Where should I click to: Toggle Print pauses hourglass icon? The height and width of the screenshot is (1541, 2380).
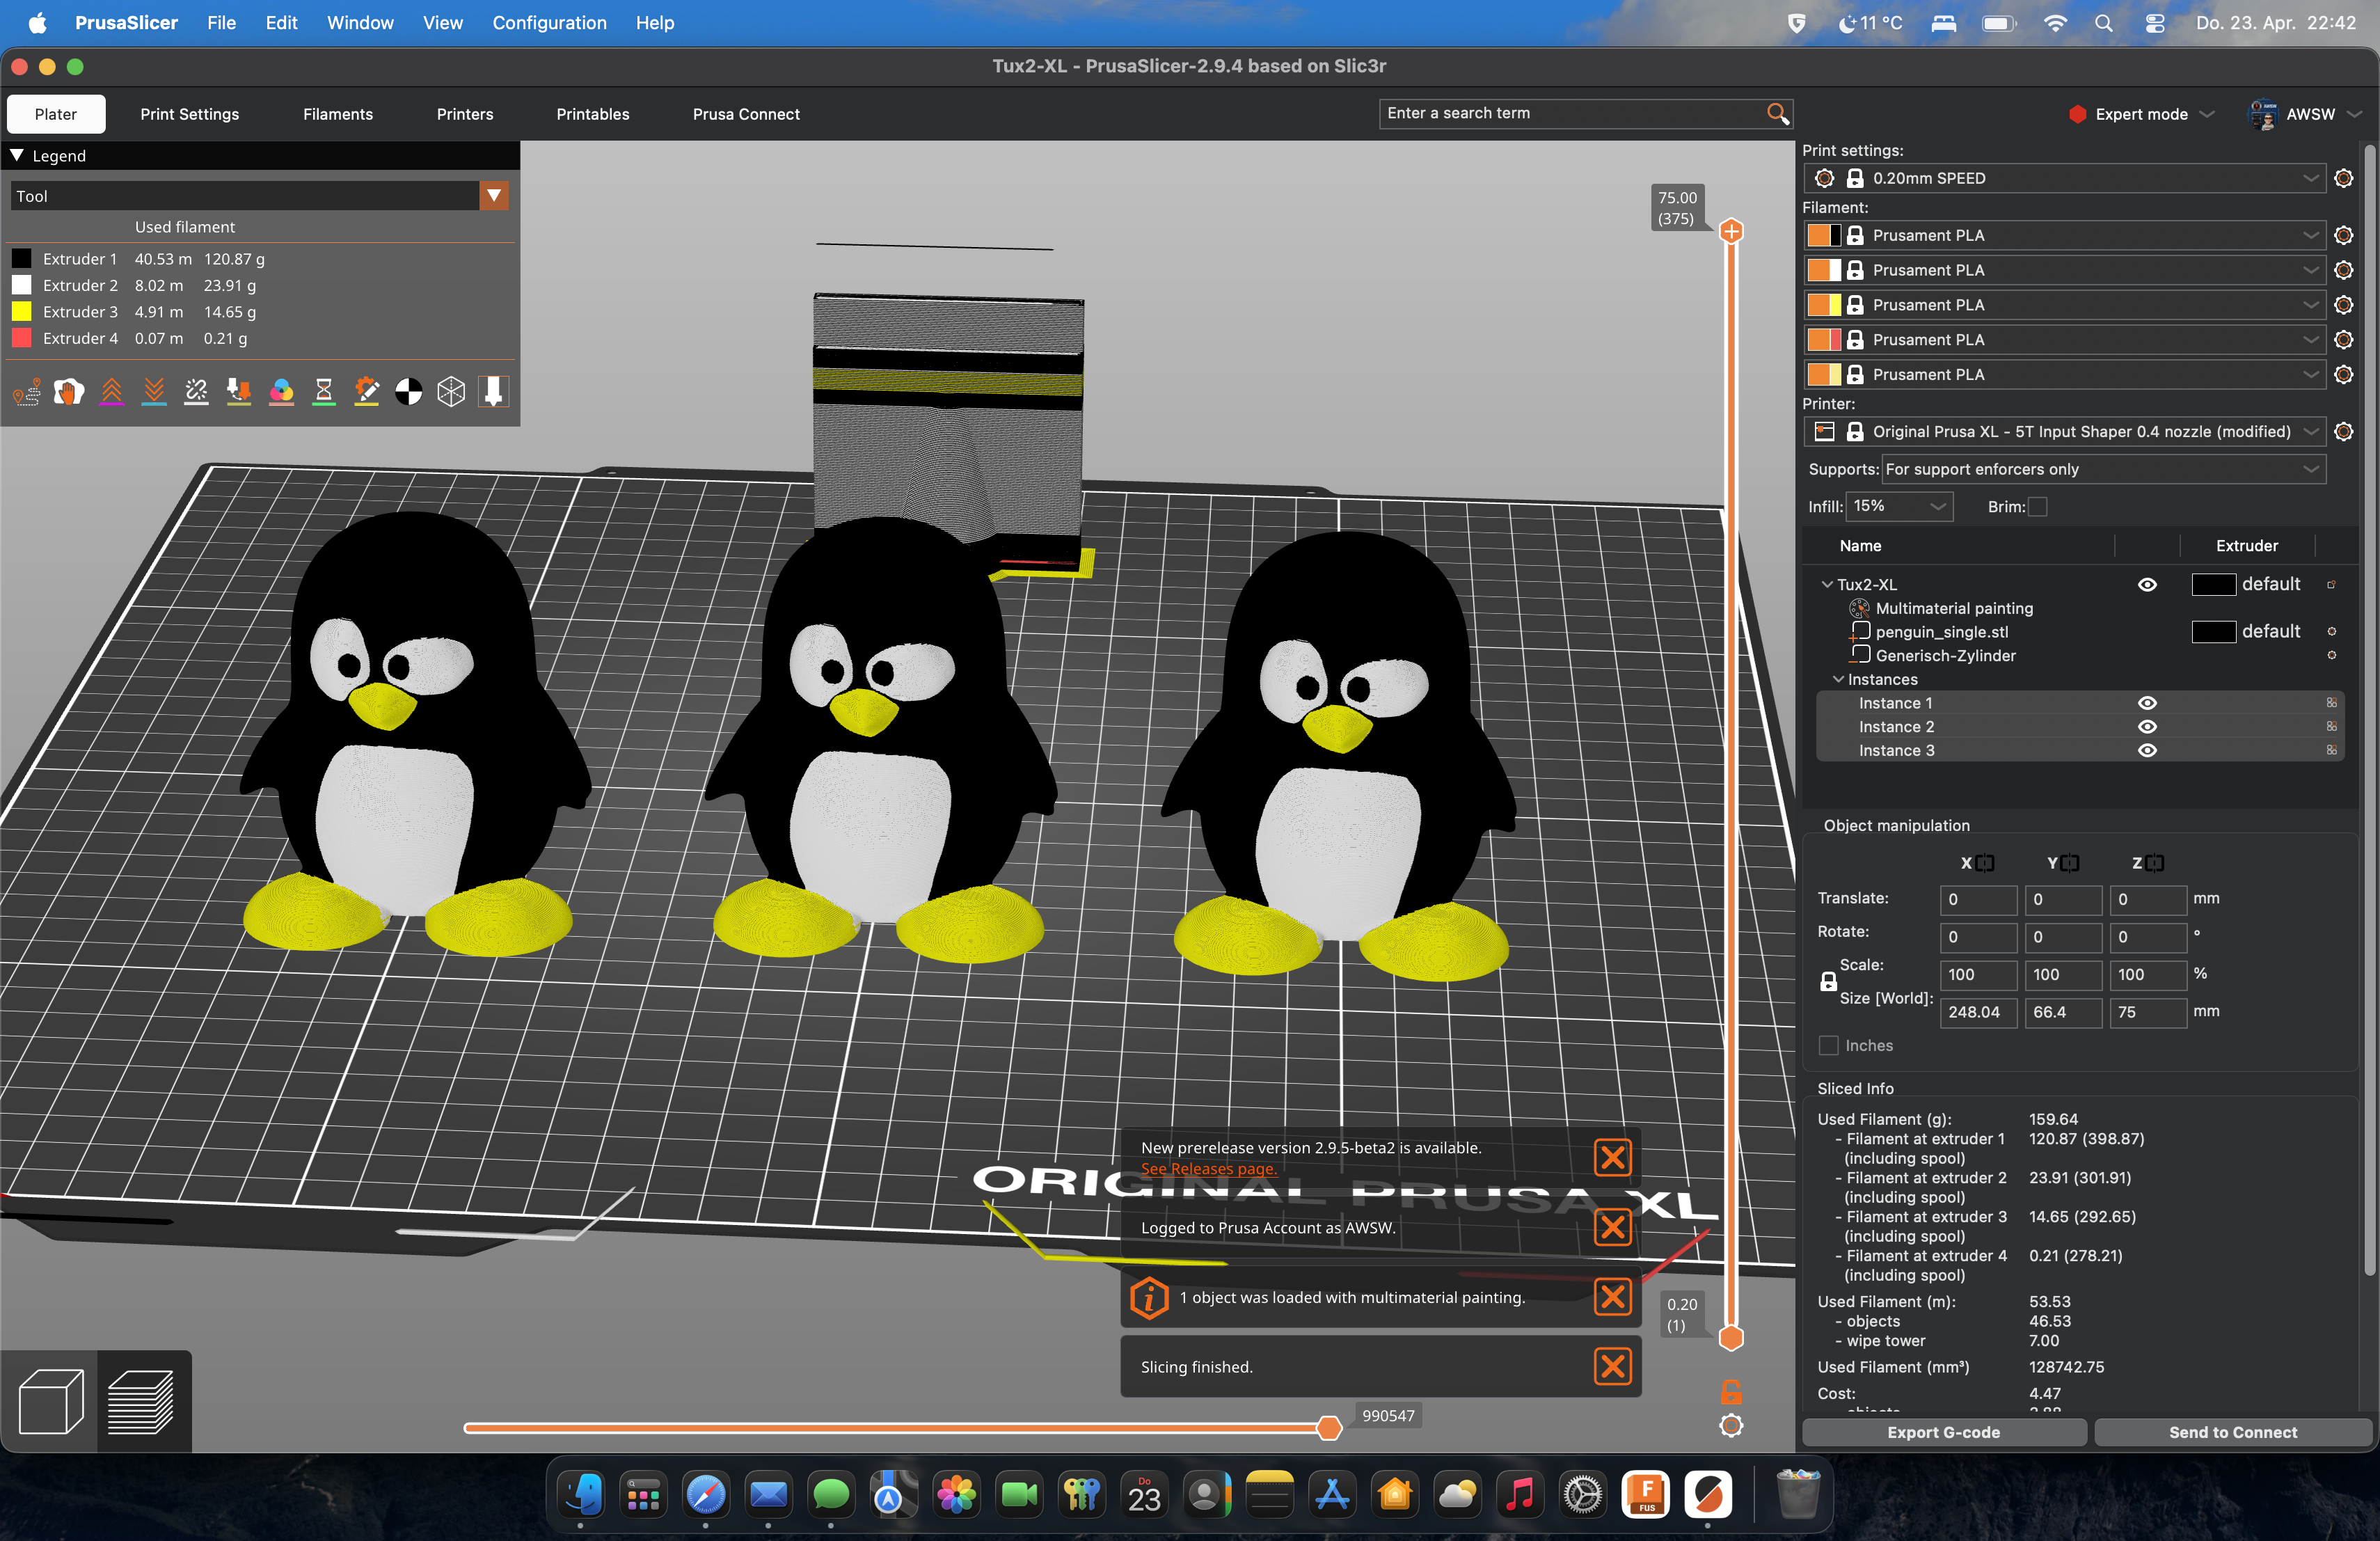[324, 392]
